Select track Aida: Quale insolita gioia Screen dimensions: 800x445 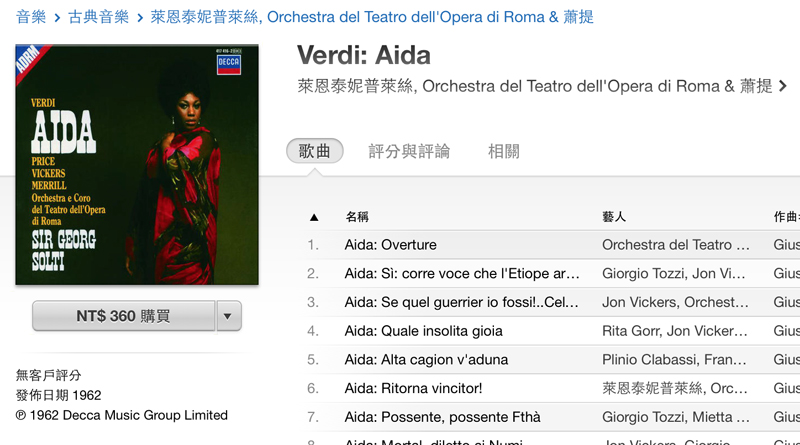point(553,331)
